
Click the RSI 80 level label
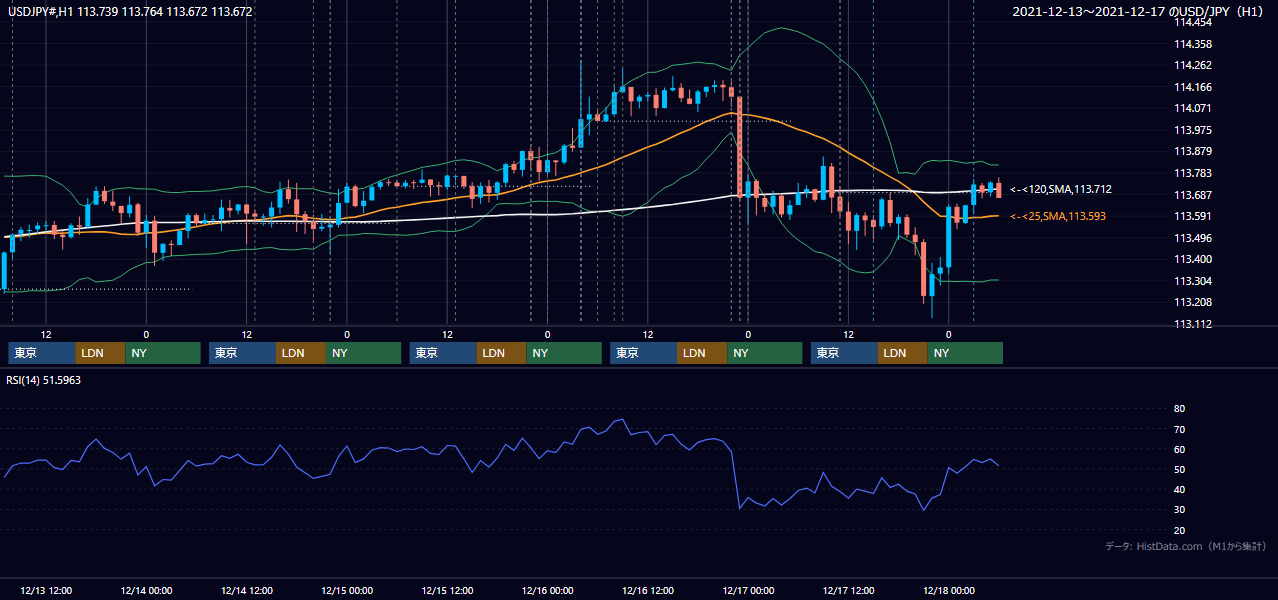pyautogui.click(x=1179, y=409)
